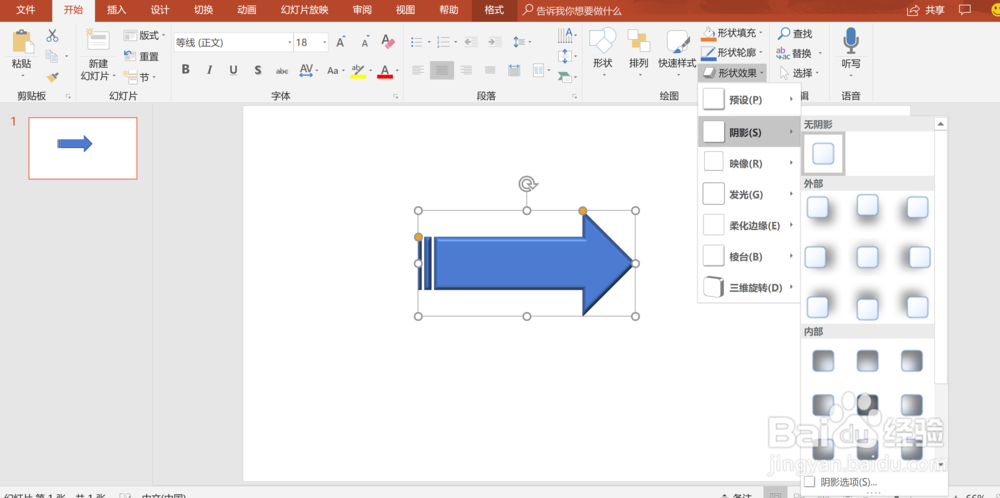Open the File tab

click(x=26, y=10)
